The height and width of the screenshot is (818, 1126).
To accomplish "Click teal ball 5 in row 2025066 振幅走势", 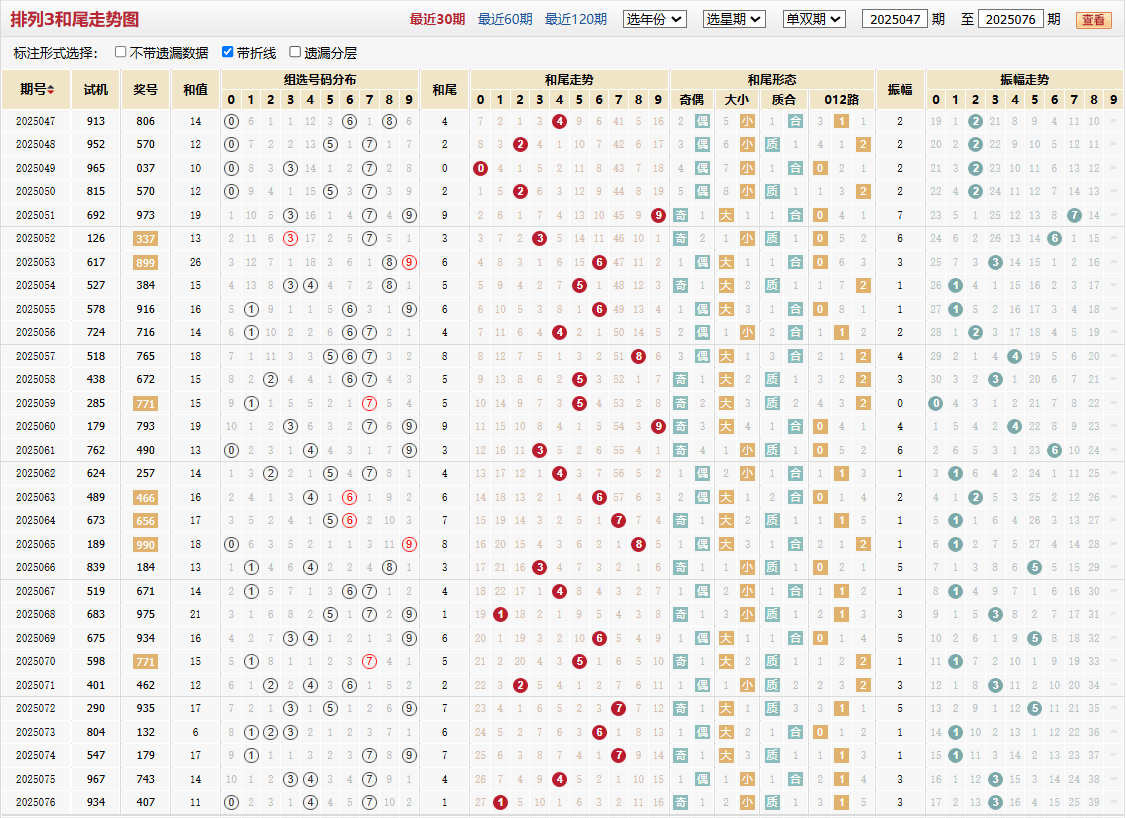I will pyautogui.click(x=1035, y=567).
